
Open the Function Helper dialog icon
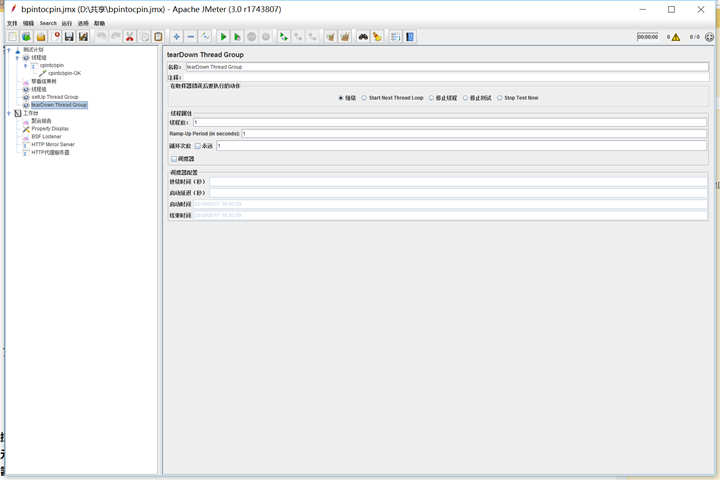point(395,37)
